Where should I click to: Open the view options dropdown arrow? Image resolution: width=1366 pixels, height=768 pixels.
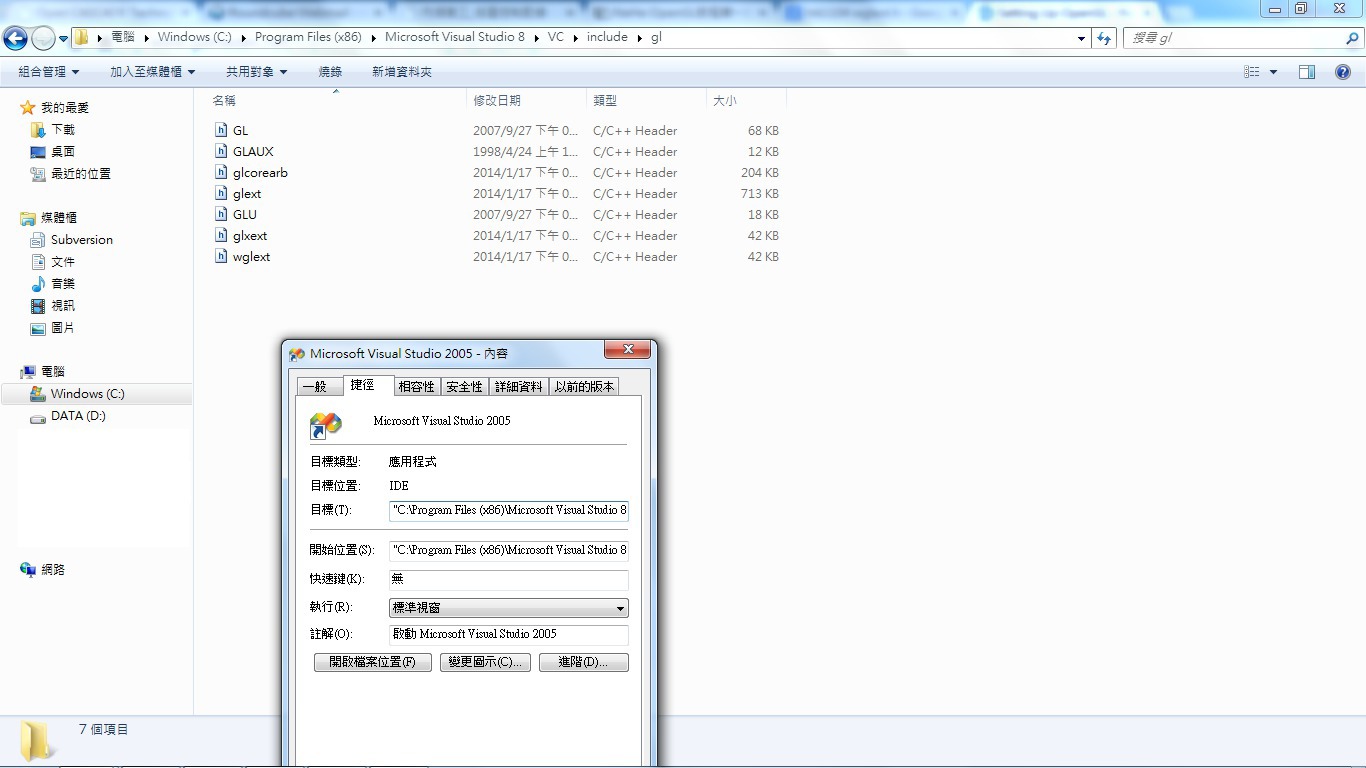point(1273,72)
